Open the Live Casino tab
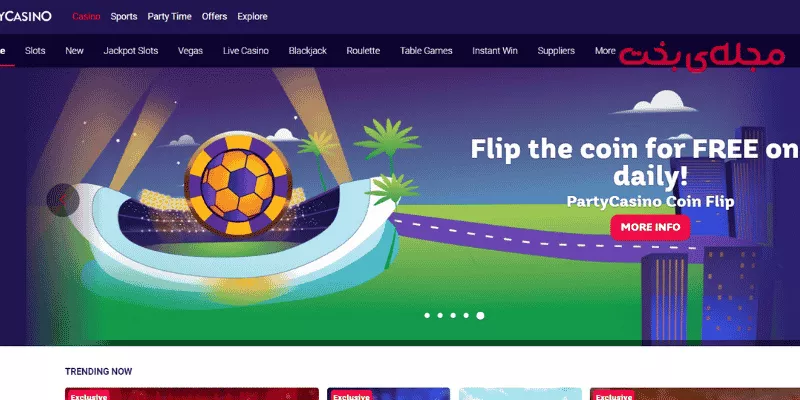The height and width of the screenshot is (400, 800). pyautogui.click(x=246, y=51)
